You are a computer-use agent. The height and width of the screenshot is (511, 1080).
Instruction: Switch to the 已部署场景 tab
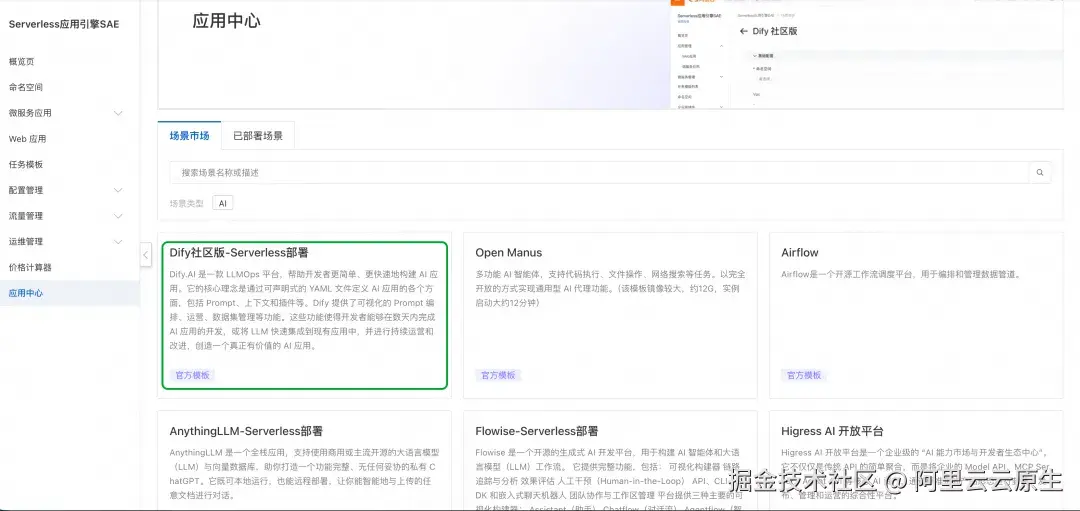pyautogui.click(x=258, y=136)
